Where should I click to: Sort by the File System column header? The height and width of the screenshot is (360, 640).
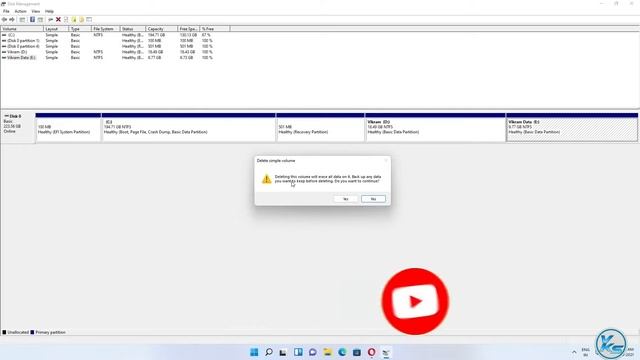[106, 29]
